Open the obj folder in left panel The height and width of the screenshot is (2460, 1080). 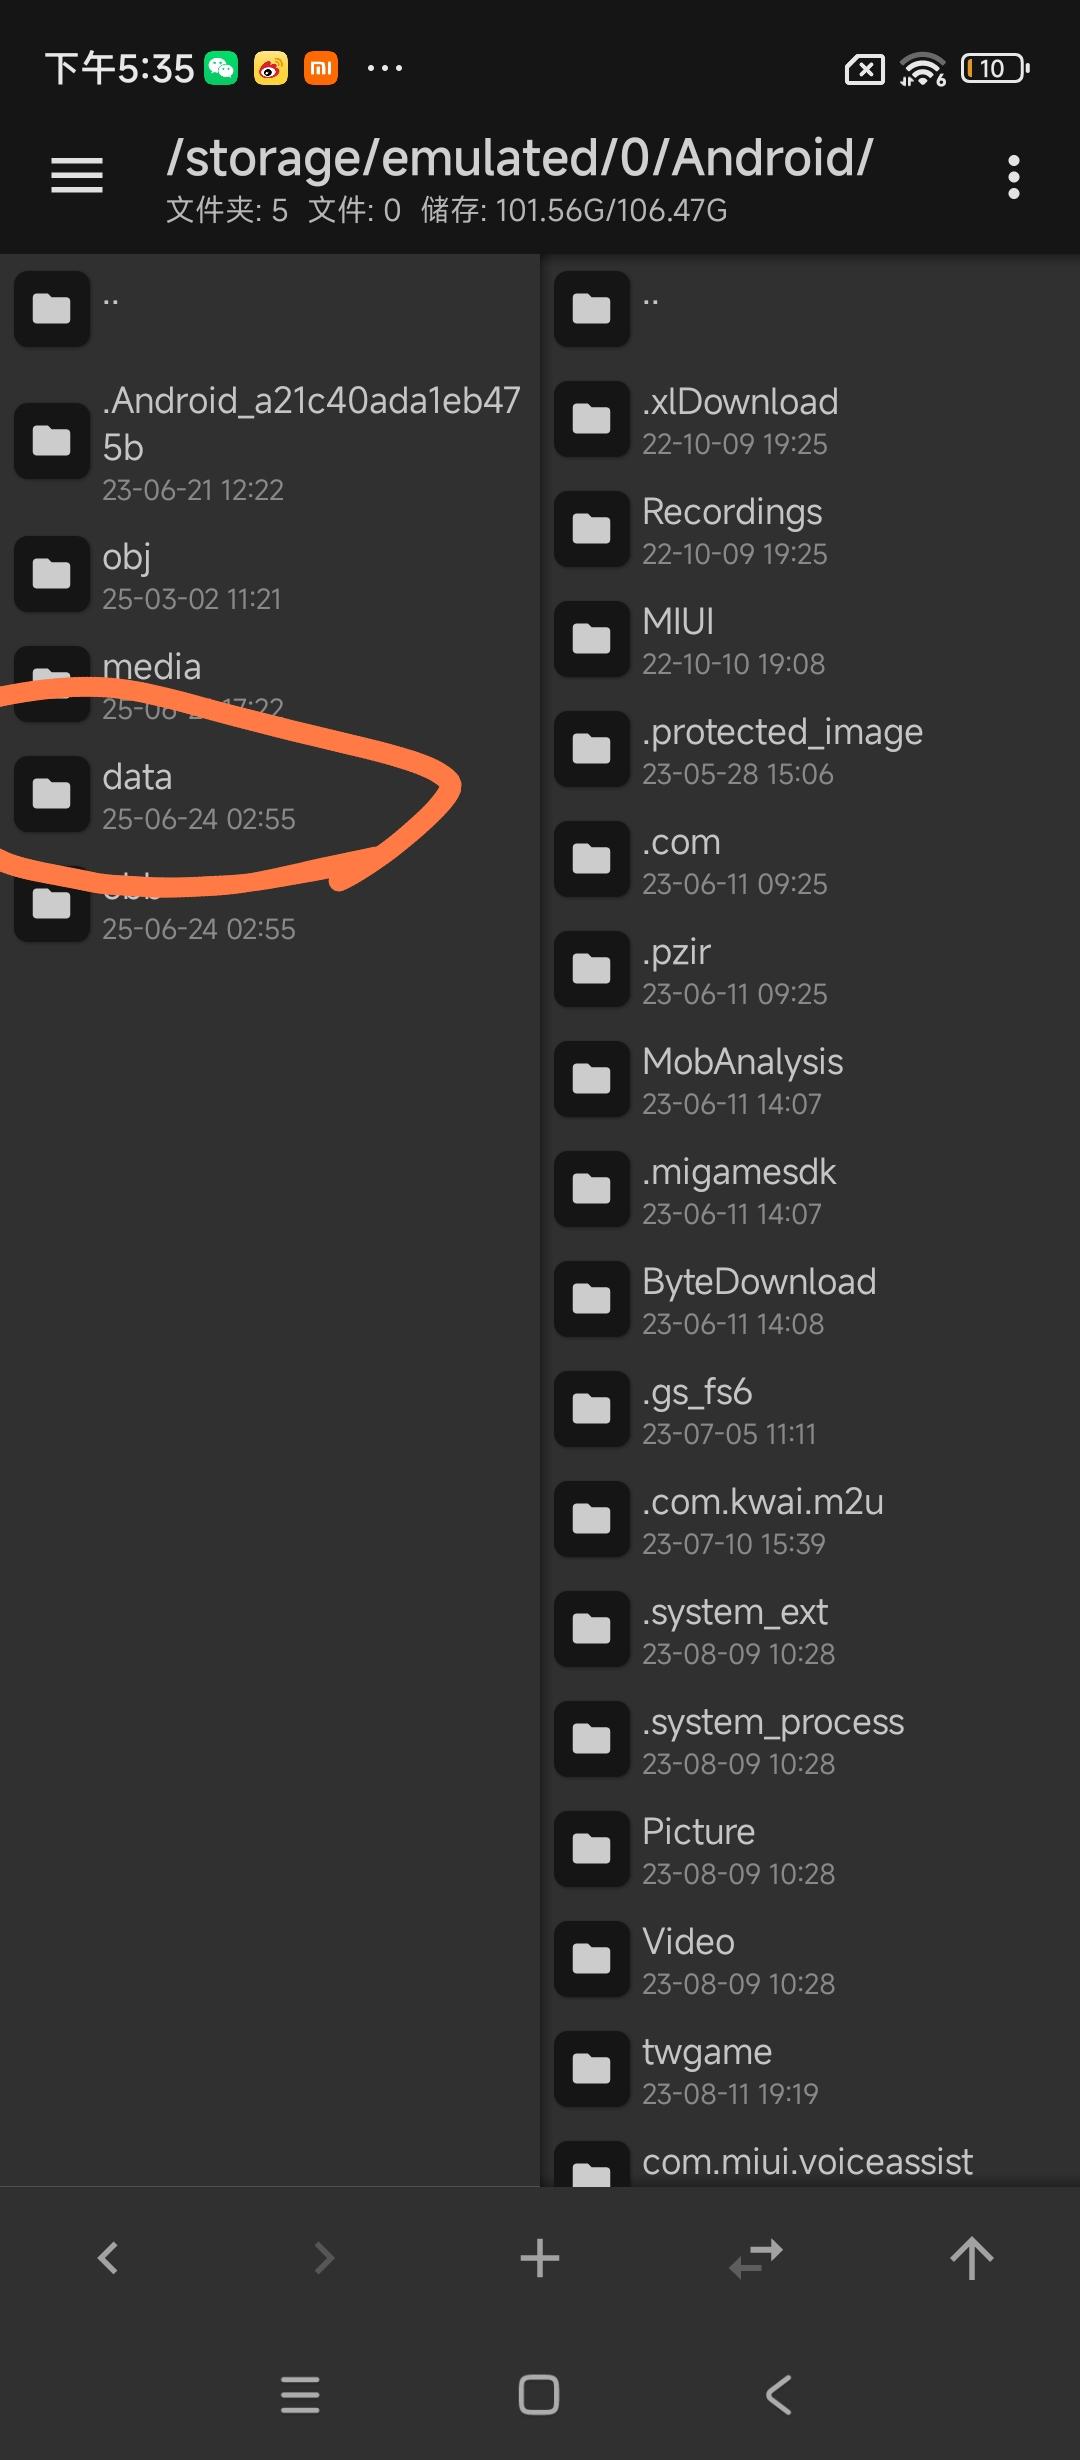270,576
